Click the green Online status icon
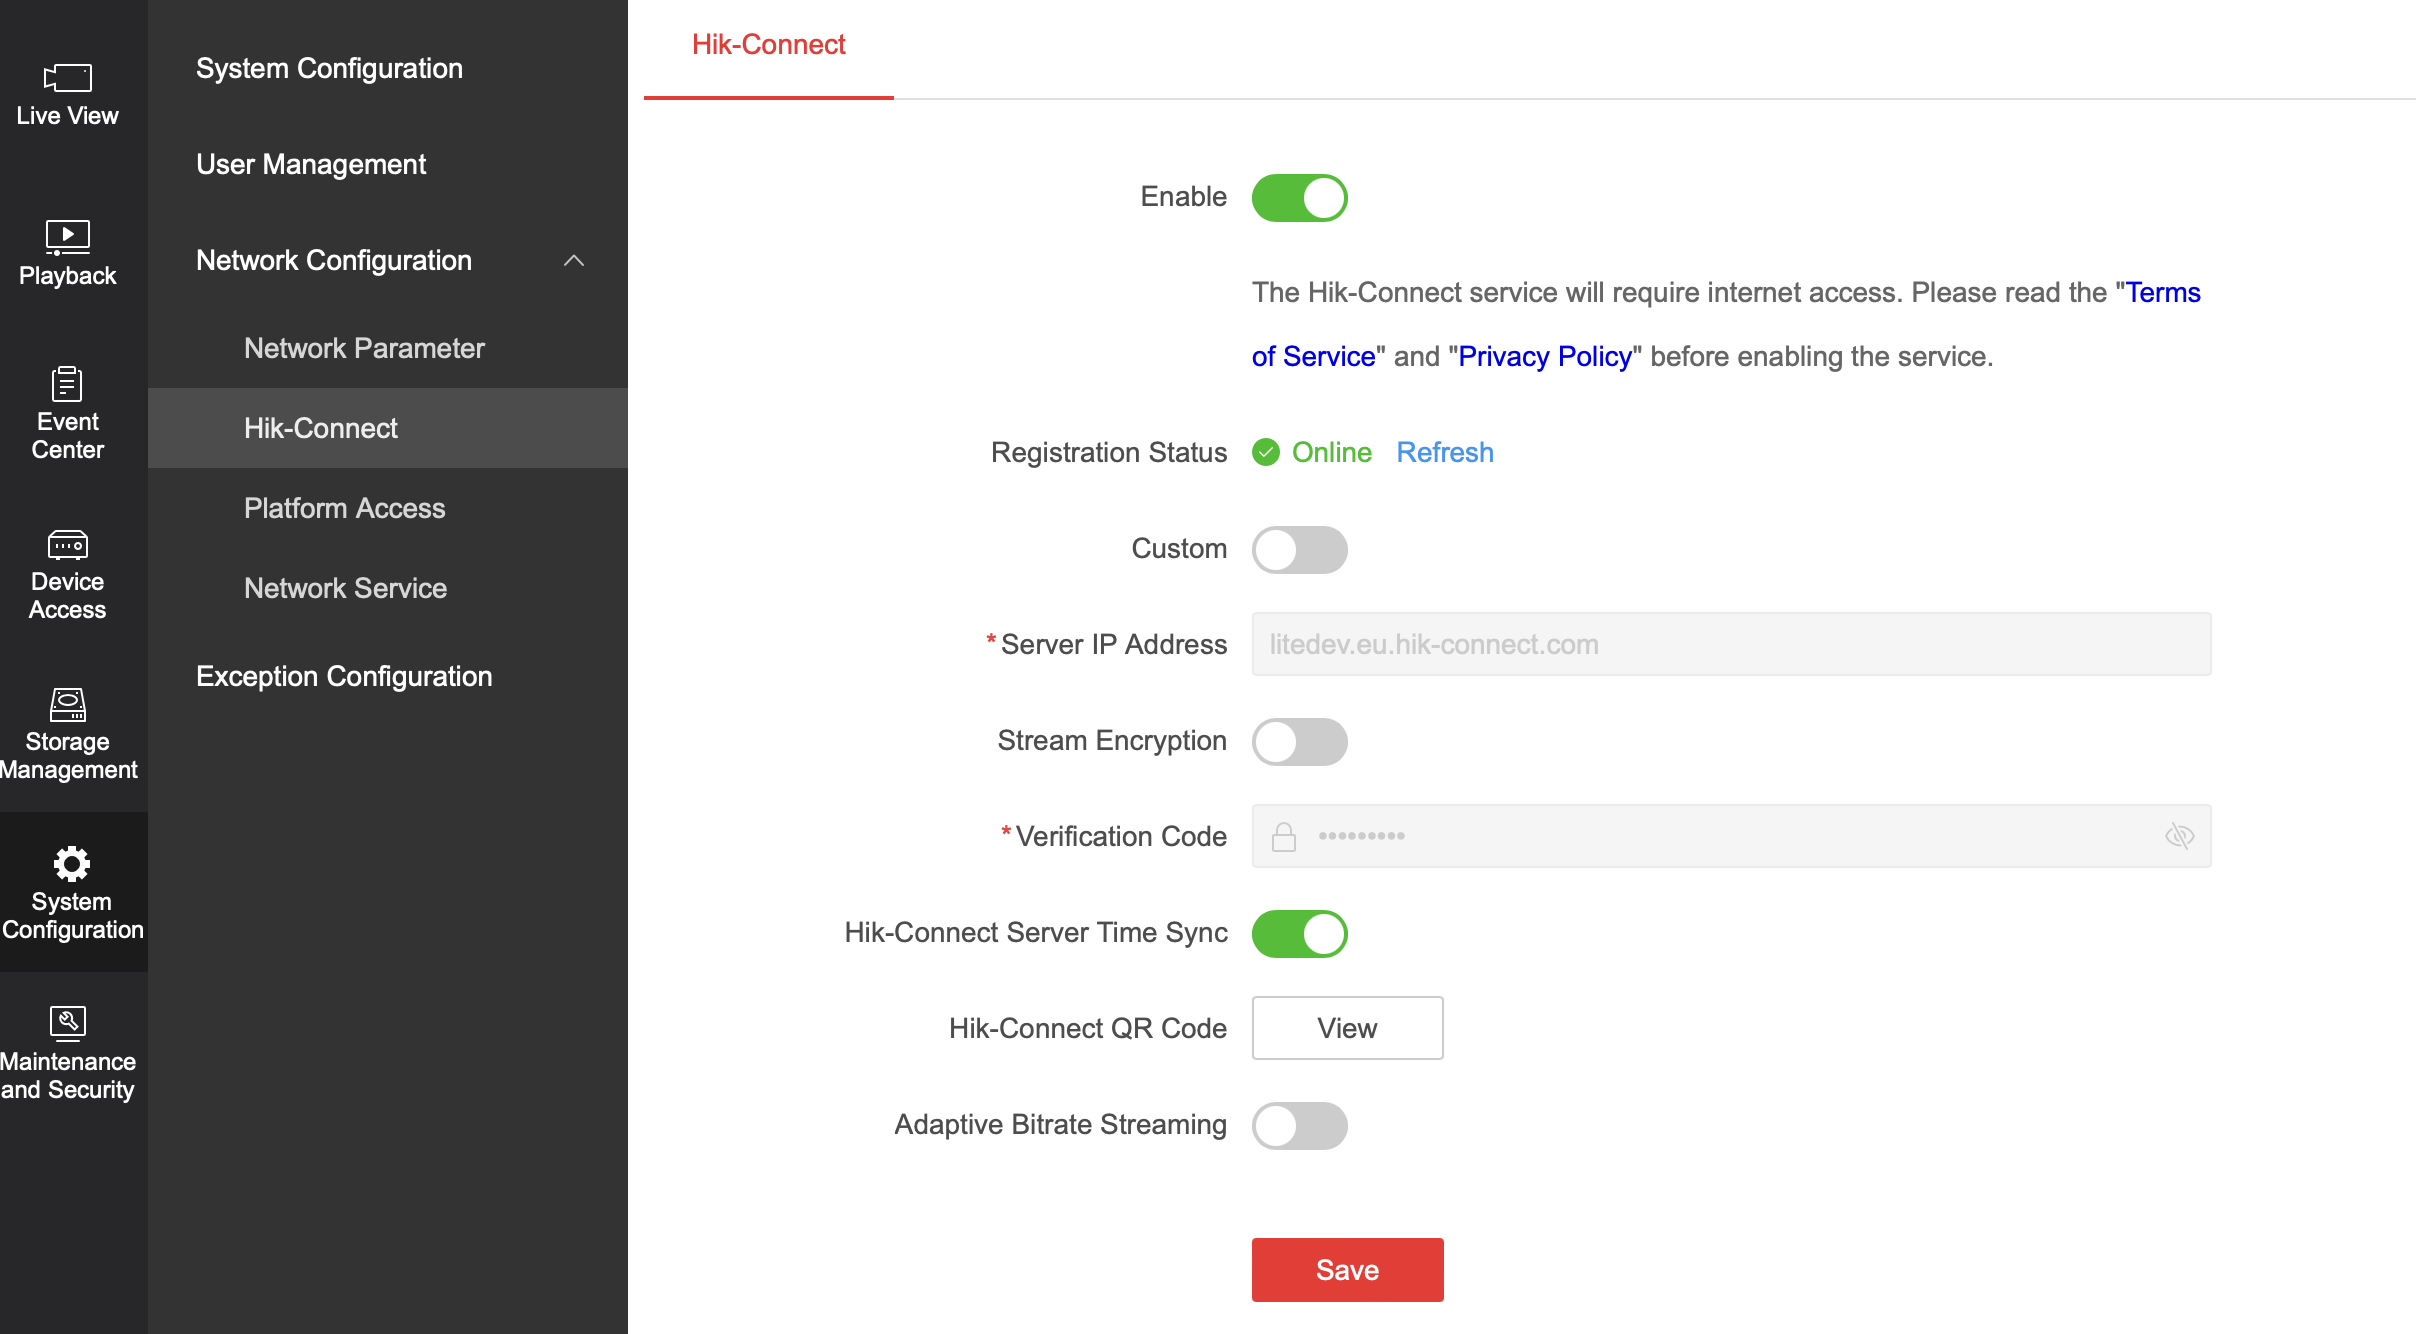 click(x=1266, y=453)
